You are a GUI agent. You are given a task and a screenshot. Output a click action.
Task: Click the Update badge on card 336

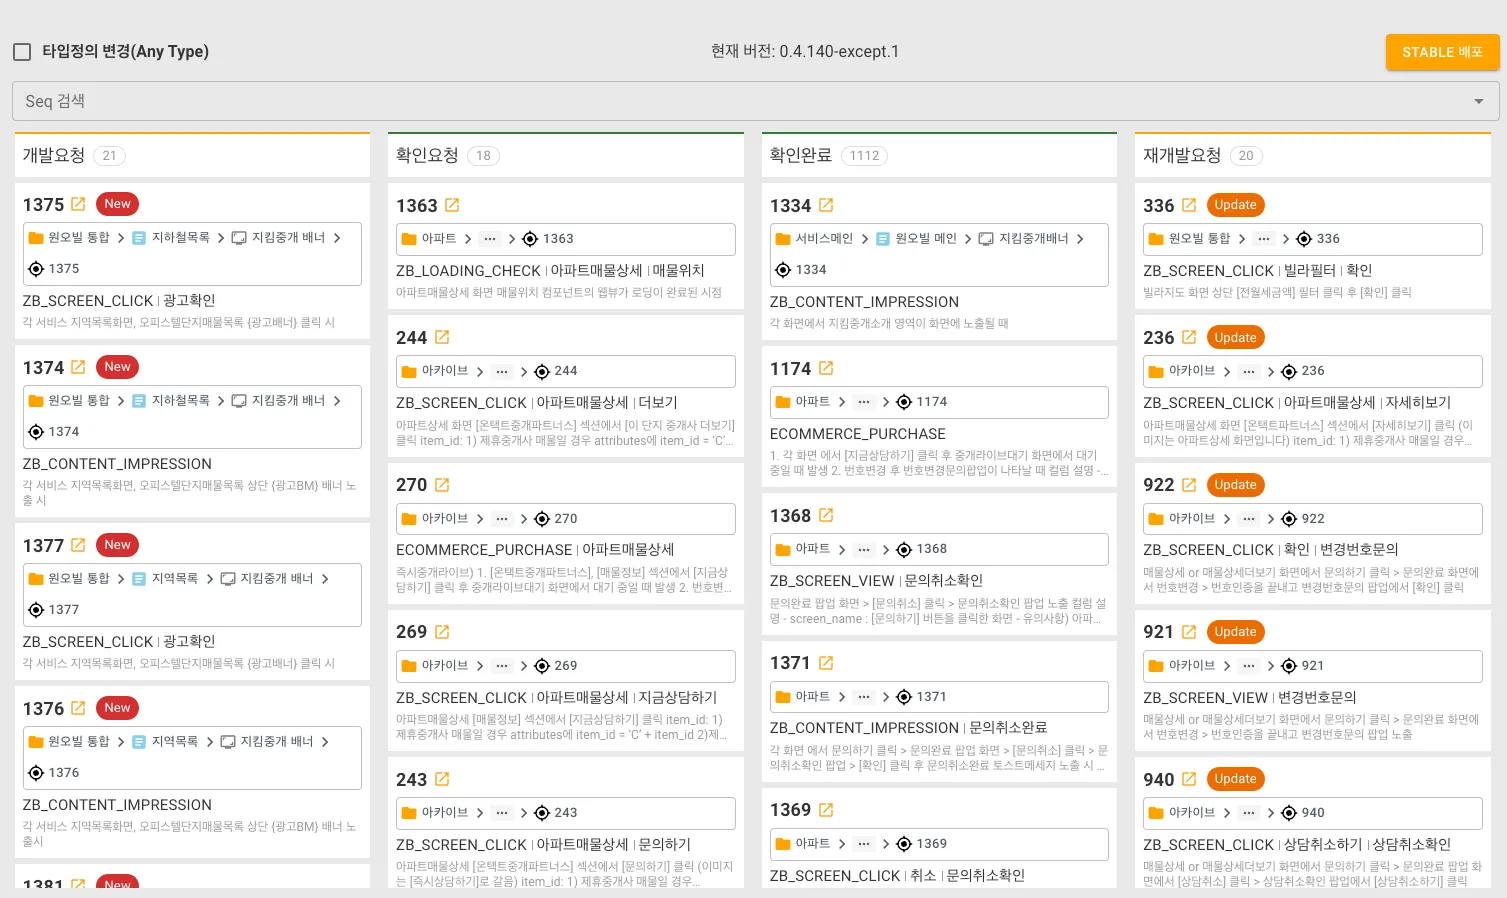(x=1236, y=205)
